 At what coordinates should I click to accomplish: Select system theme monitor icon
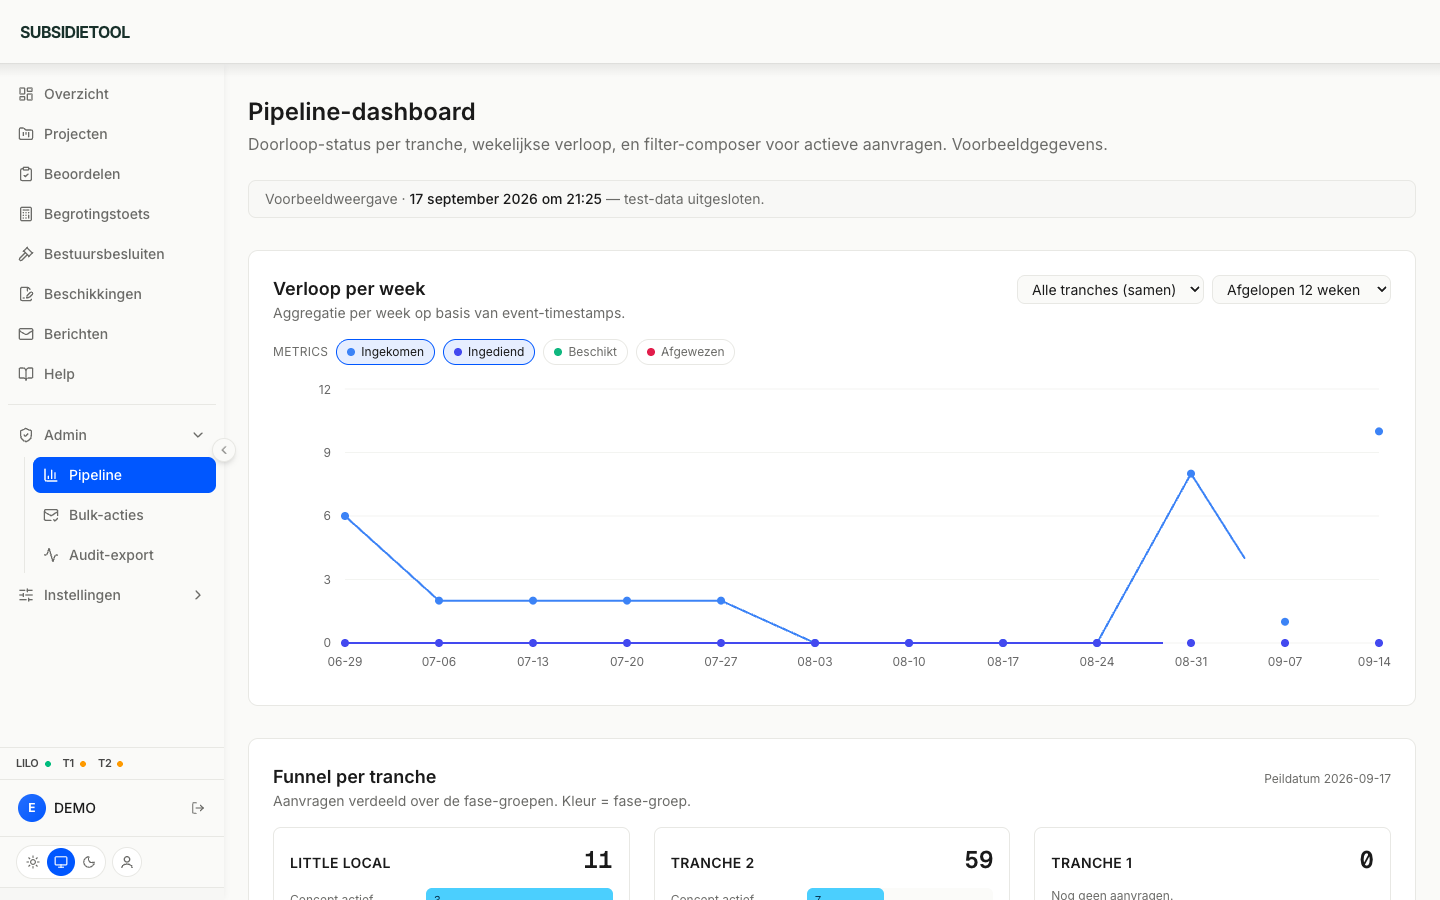coord(61,862)
